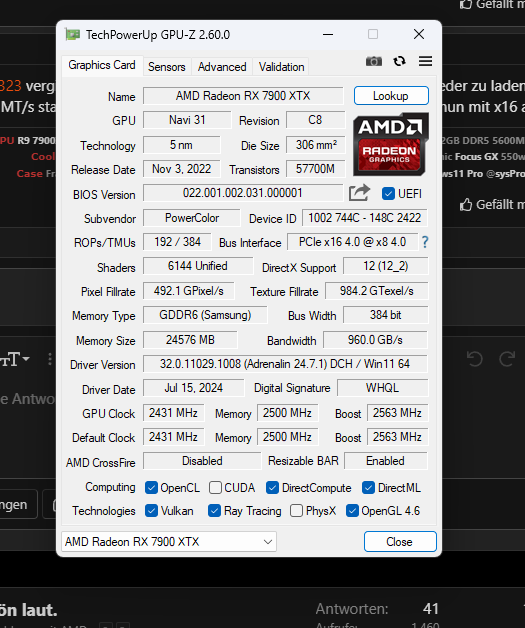Click the Memory Type value GDDR6 (Samsung)

(205, 315)
